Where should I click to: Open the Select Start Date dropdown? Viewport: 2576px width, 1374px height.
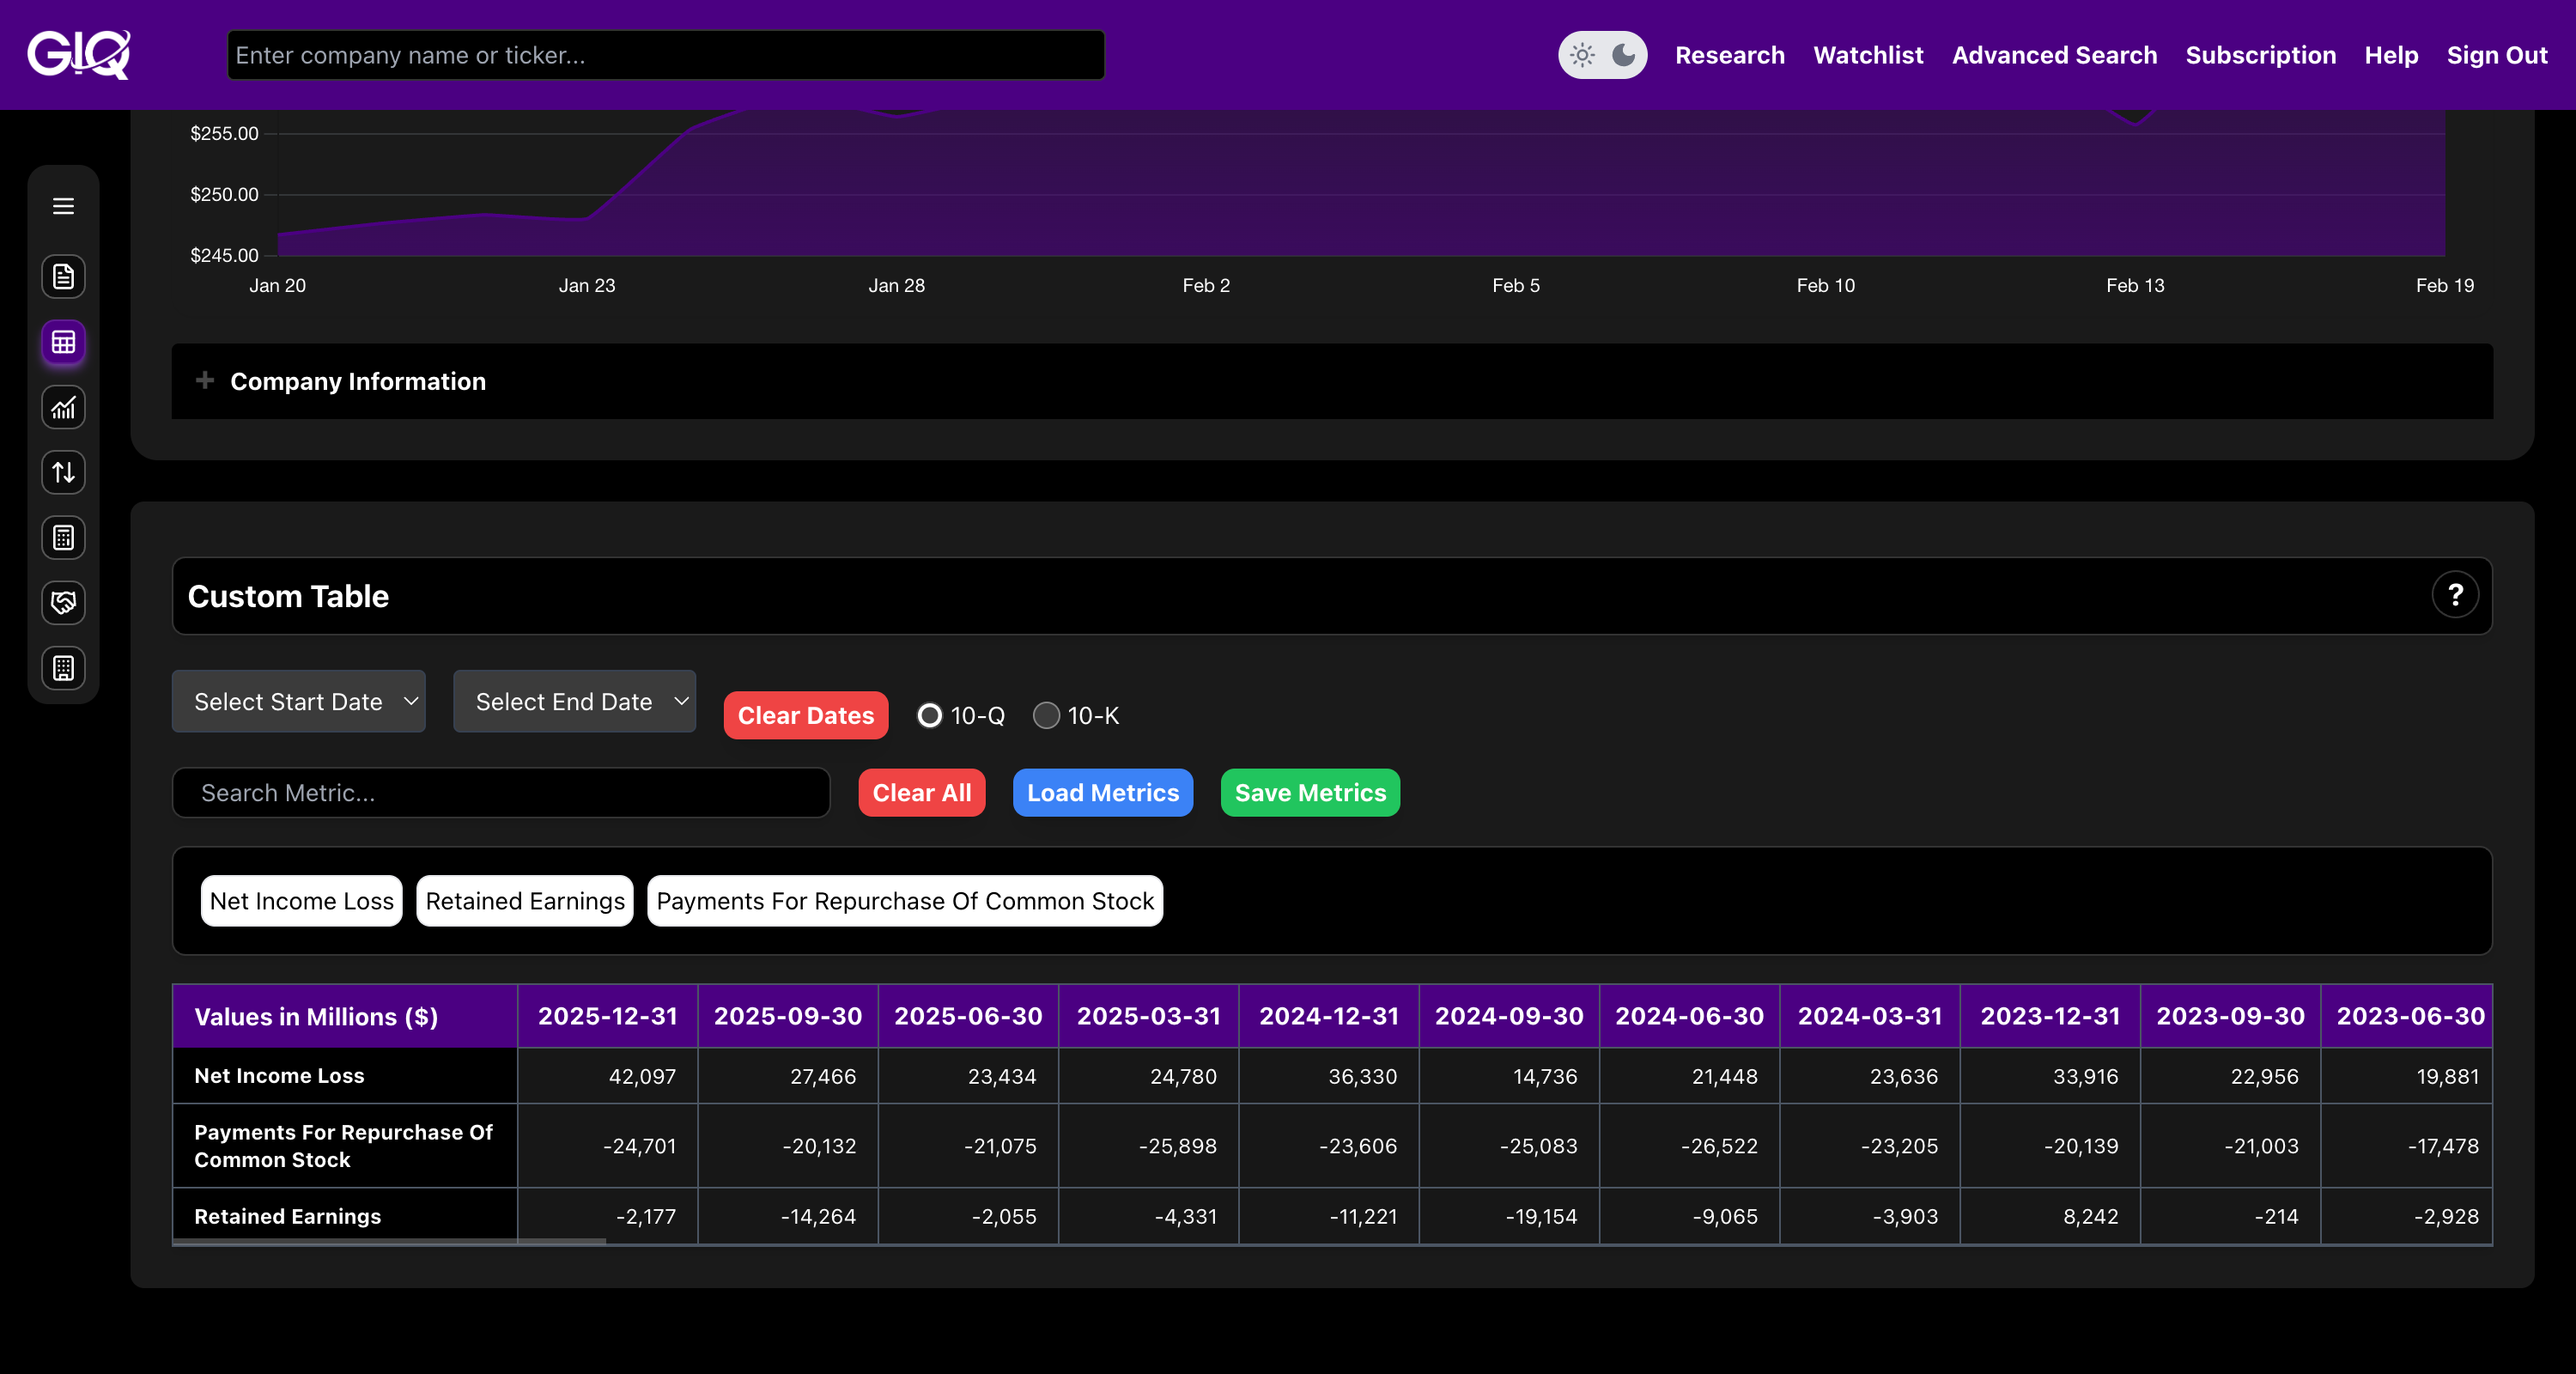(x=298, y=702)
